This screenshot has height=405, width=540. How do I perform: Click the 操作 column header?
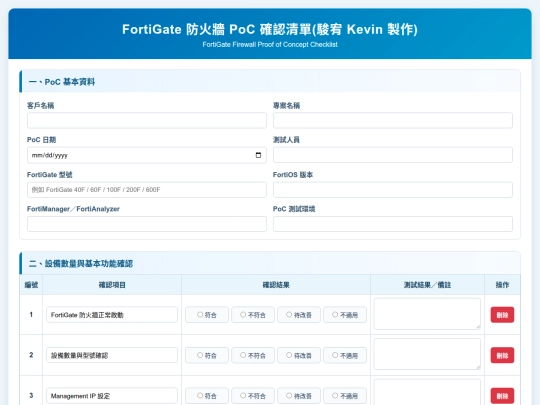pyautogui.click(x=502, y=285)
